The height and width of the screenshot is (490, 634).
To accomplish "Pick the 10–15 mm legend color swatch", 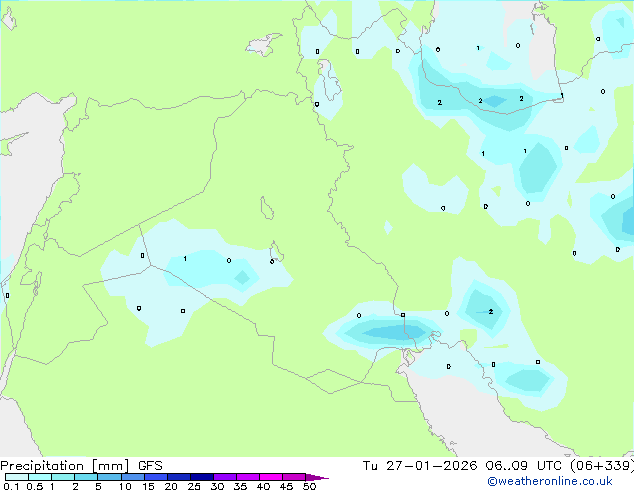I will point(133,477).
